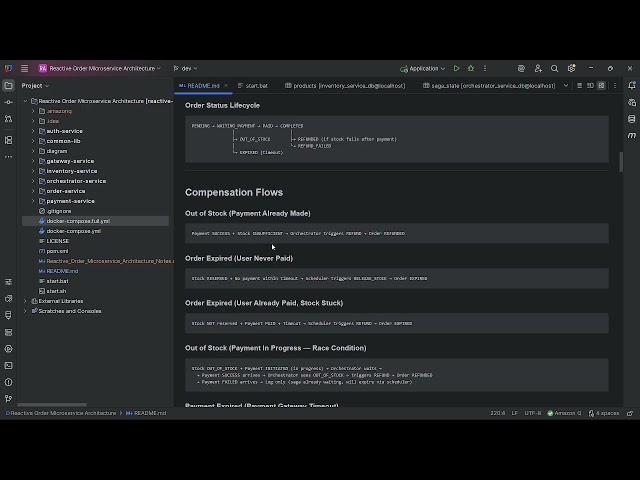The width and height of the screenshot is (640, 480).
Task: Switch to saga_state orchestrator_service_db tab
Action: coord(489,86)
